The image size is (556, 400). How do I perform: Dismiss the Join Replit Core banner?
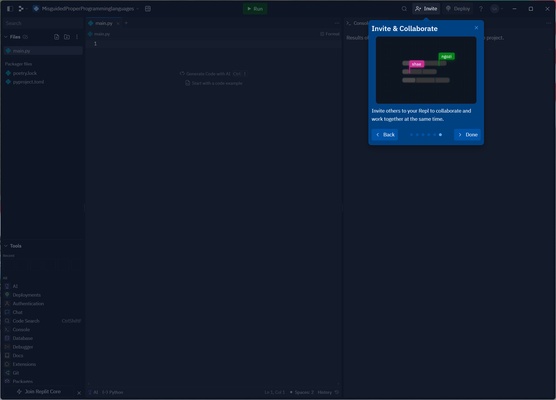click(x=79, y=393)
